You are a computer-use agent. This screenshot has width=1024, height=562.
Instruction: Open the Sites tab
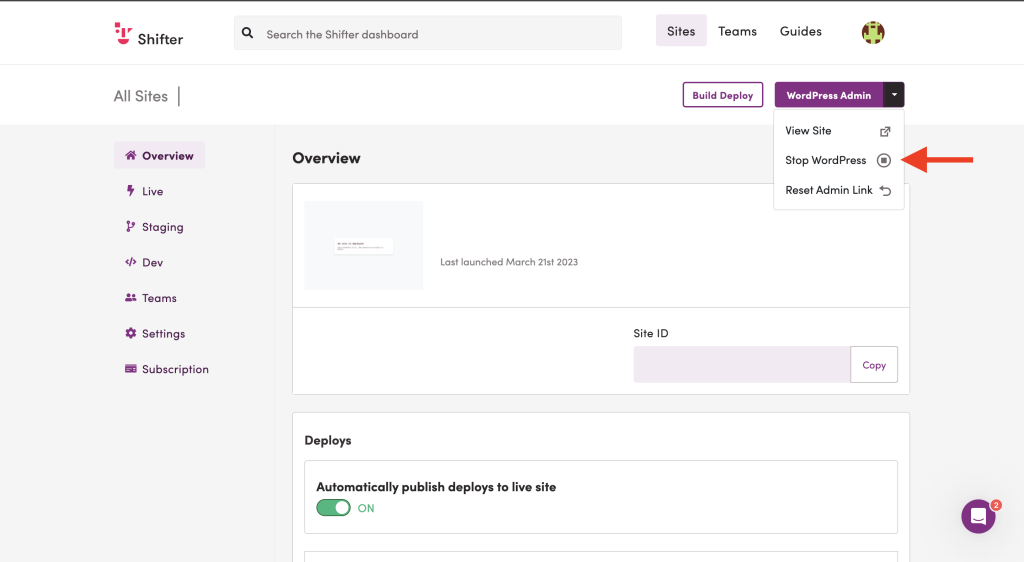coord(681,31)
